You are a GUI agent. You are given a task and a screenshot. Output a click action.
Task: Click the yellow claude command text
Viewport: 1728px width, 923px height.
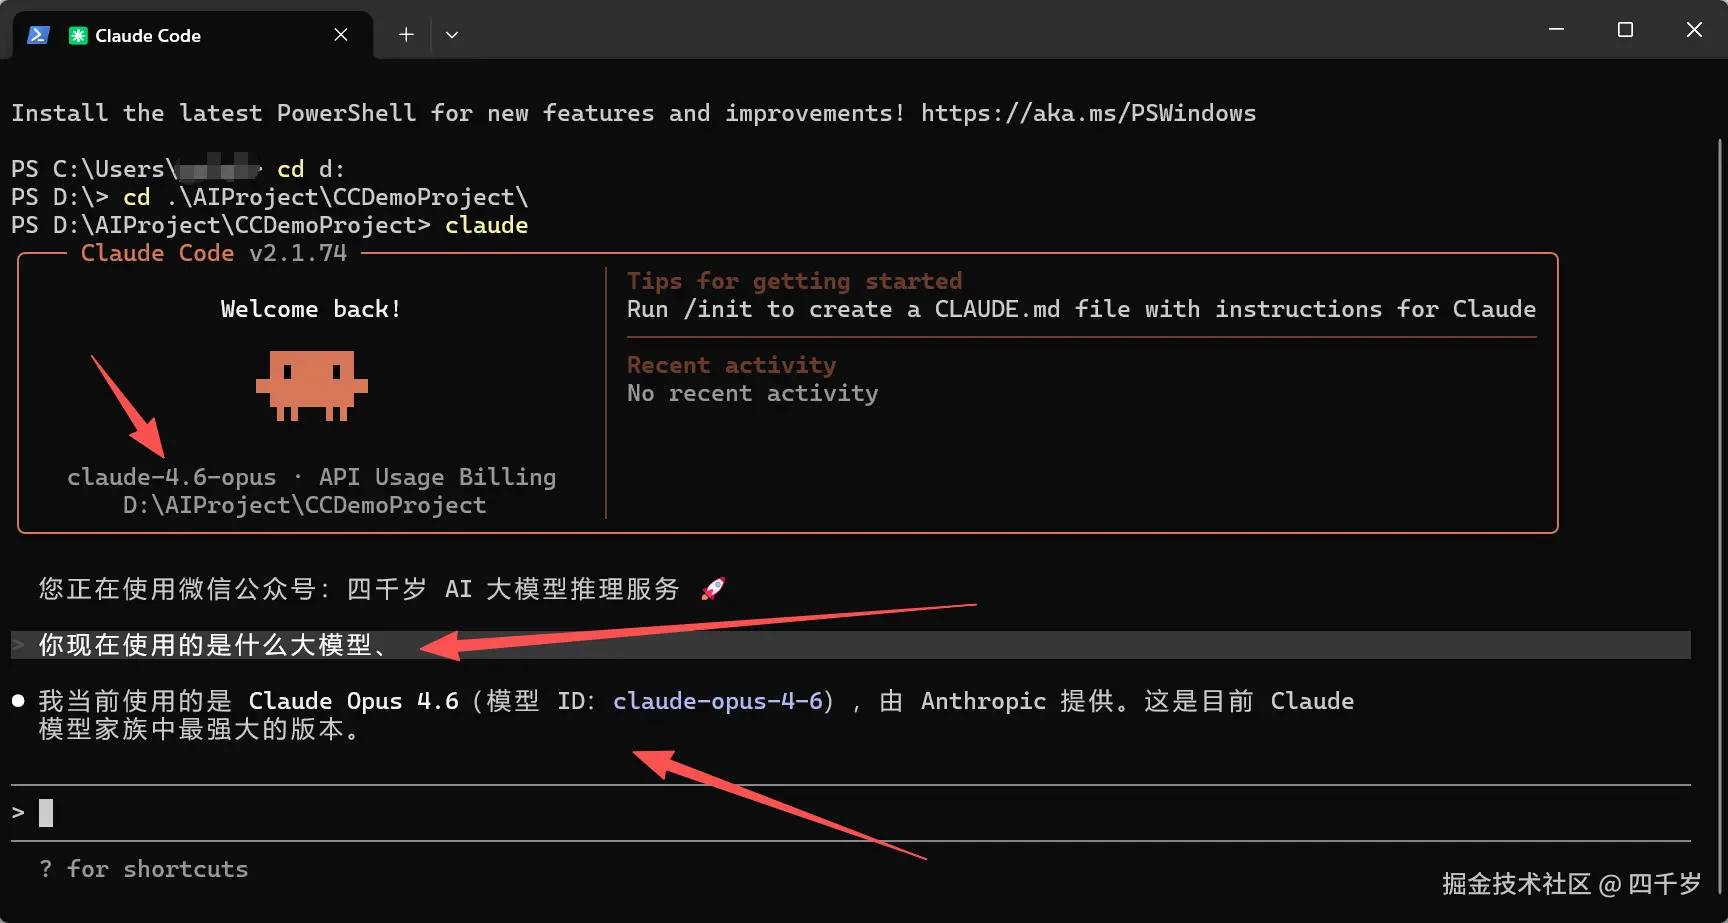pyautogui.click(x=487, y=225)
